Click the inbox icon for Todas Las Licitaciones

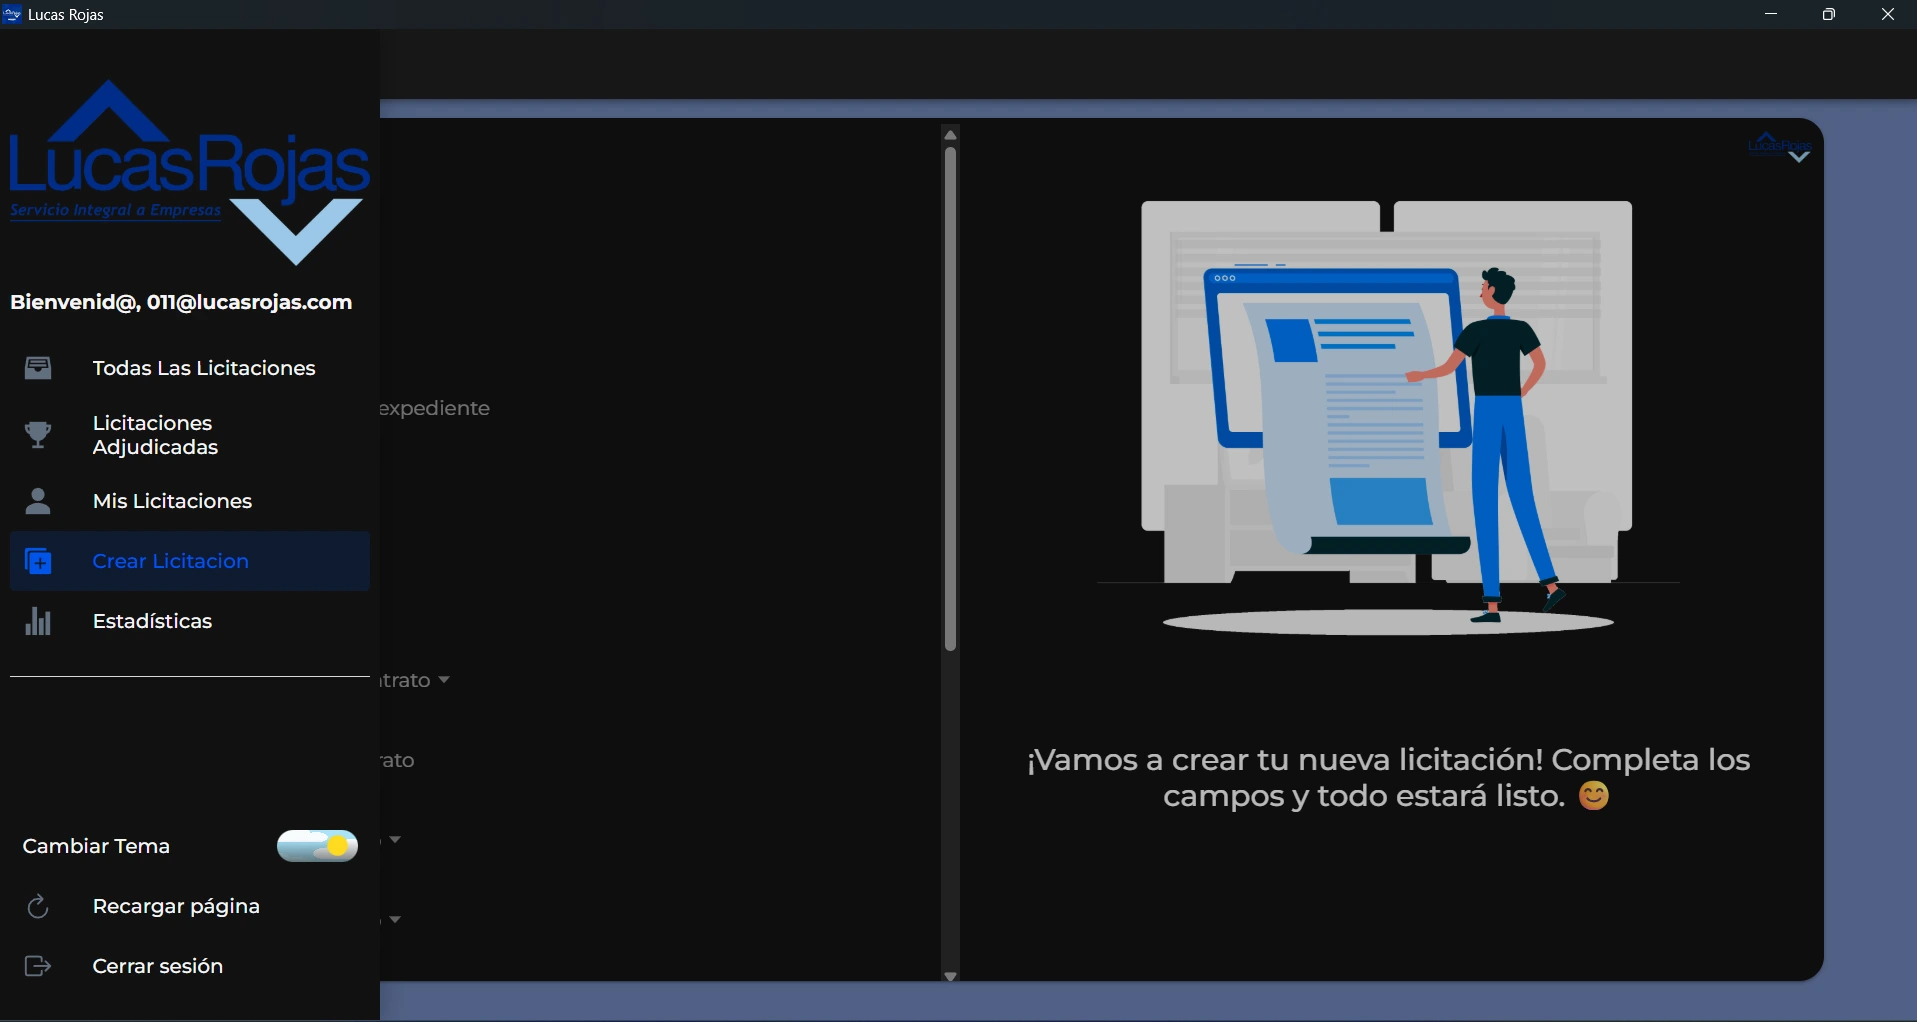coord(38,368)
